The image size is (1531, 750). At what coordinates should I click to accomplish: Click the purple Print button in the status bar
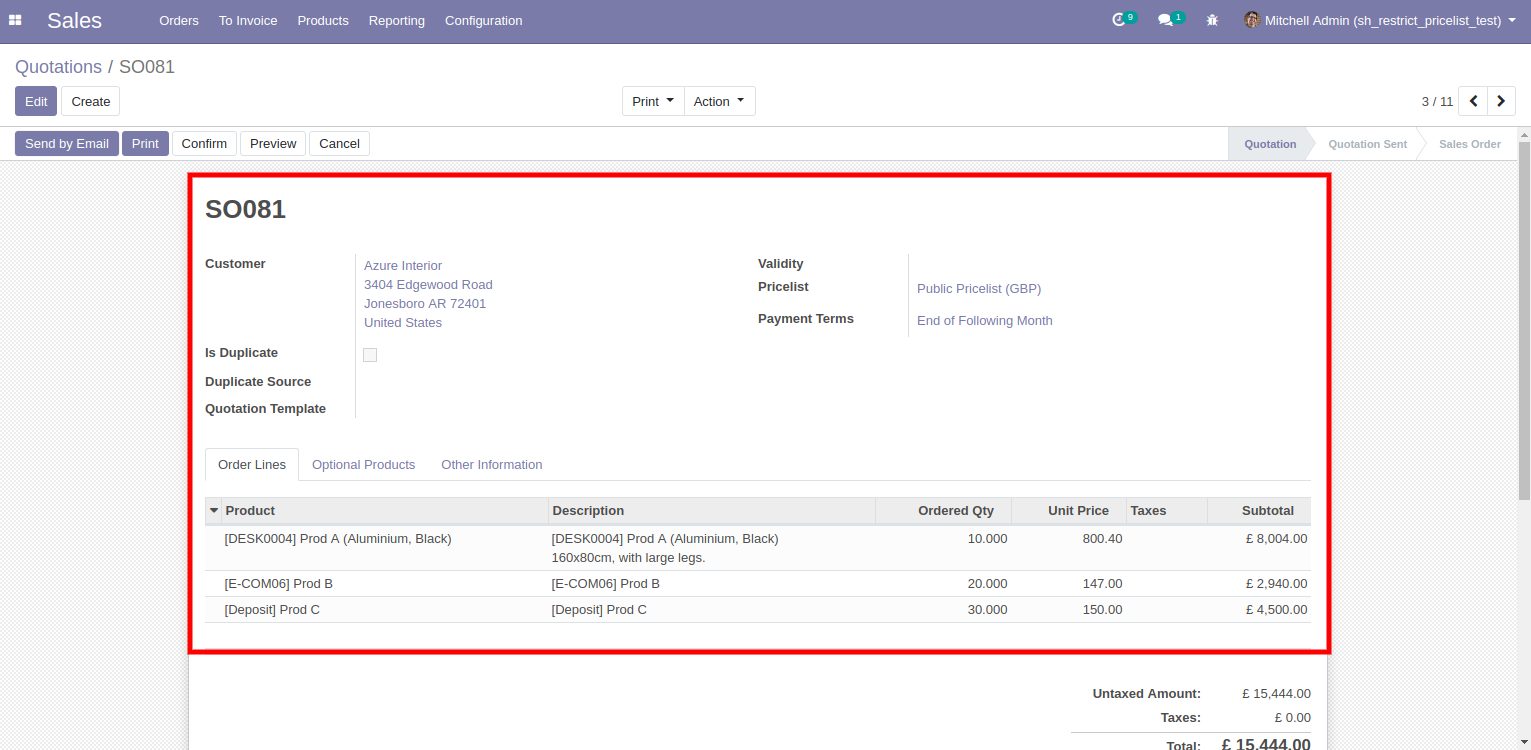145,143
